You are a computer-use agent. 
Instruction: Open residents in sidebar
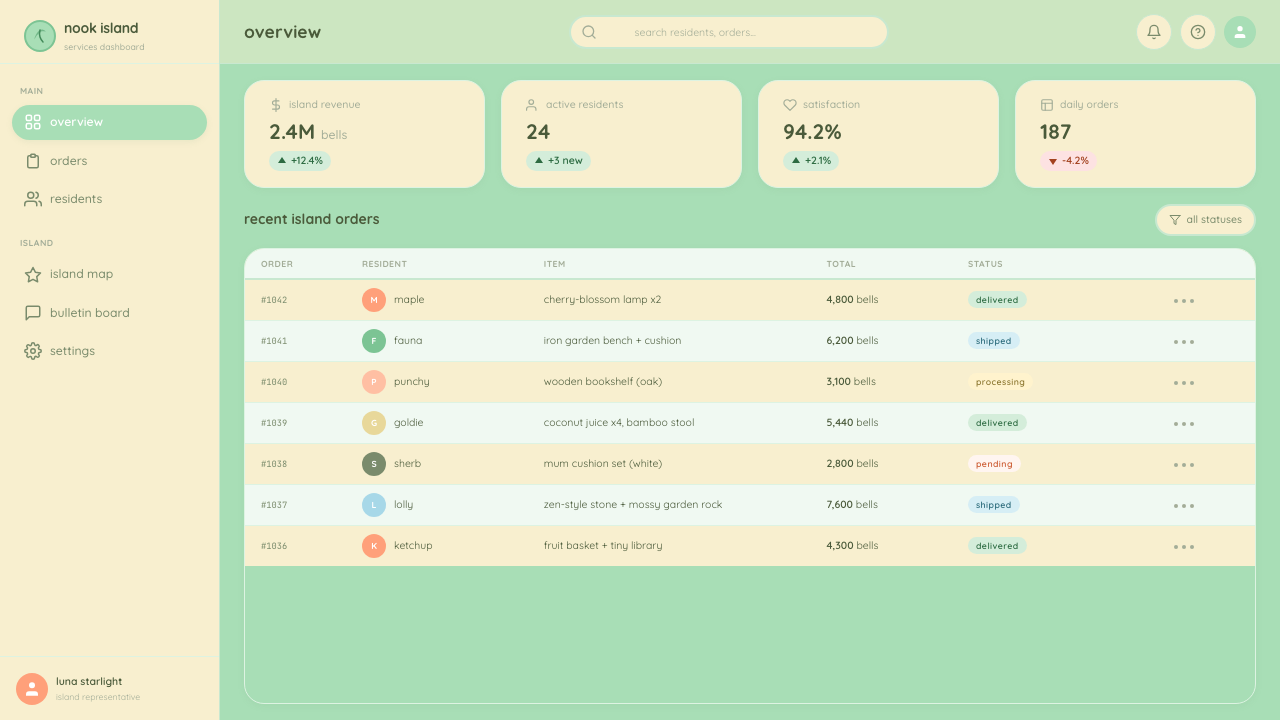[x=110, y=199]
